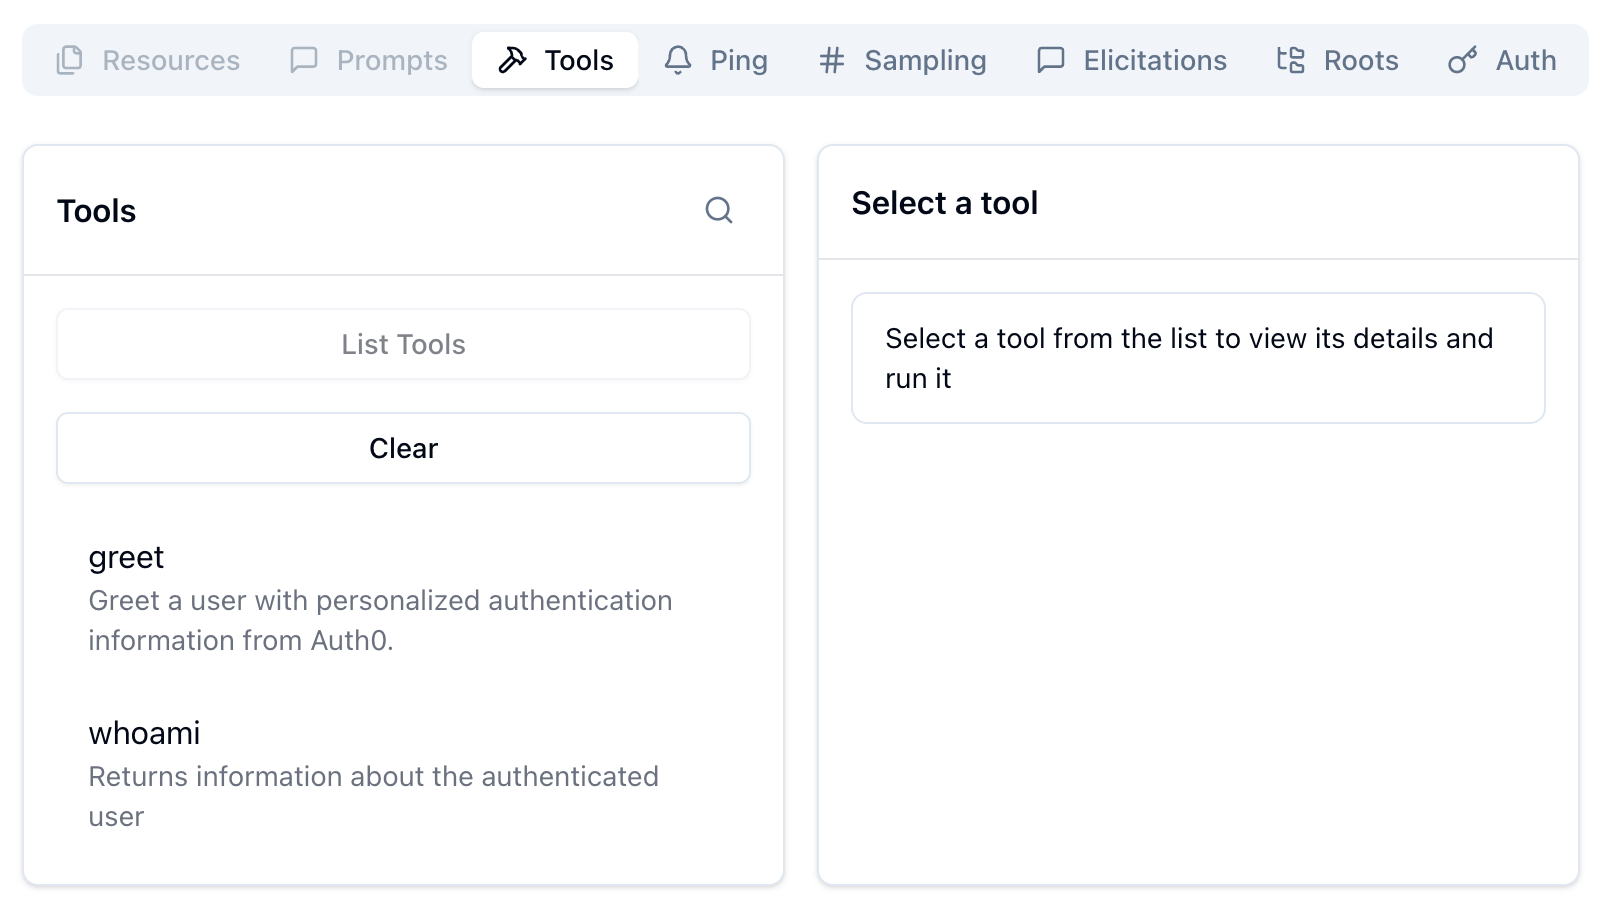Open the Sampling tab

coord(903,60)
